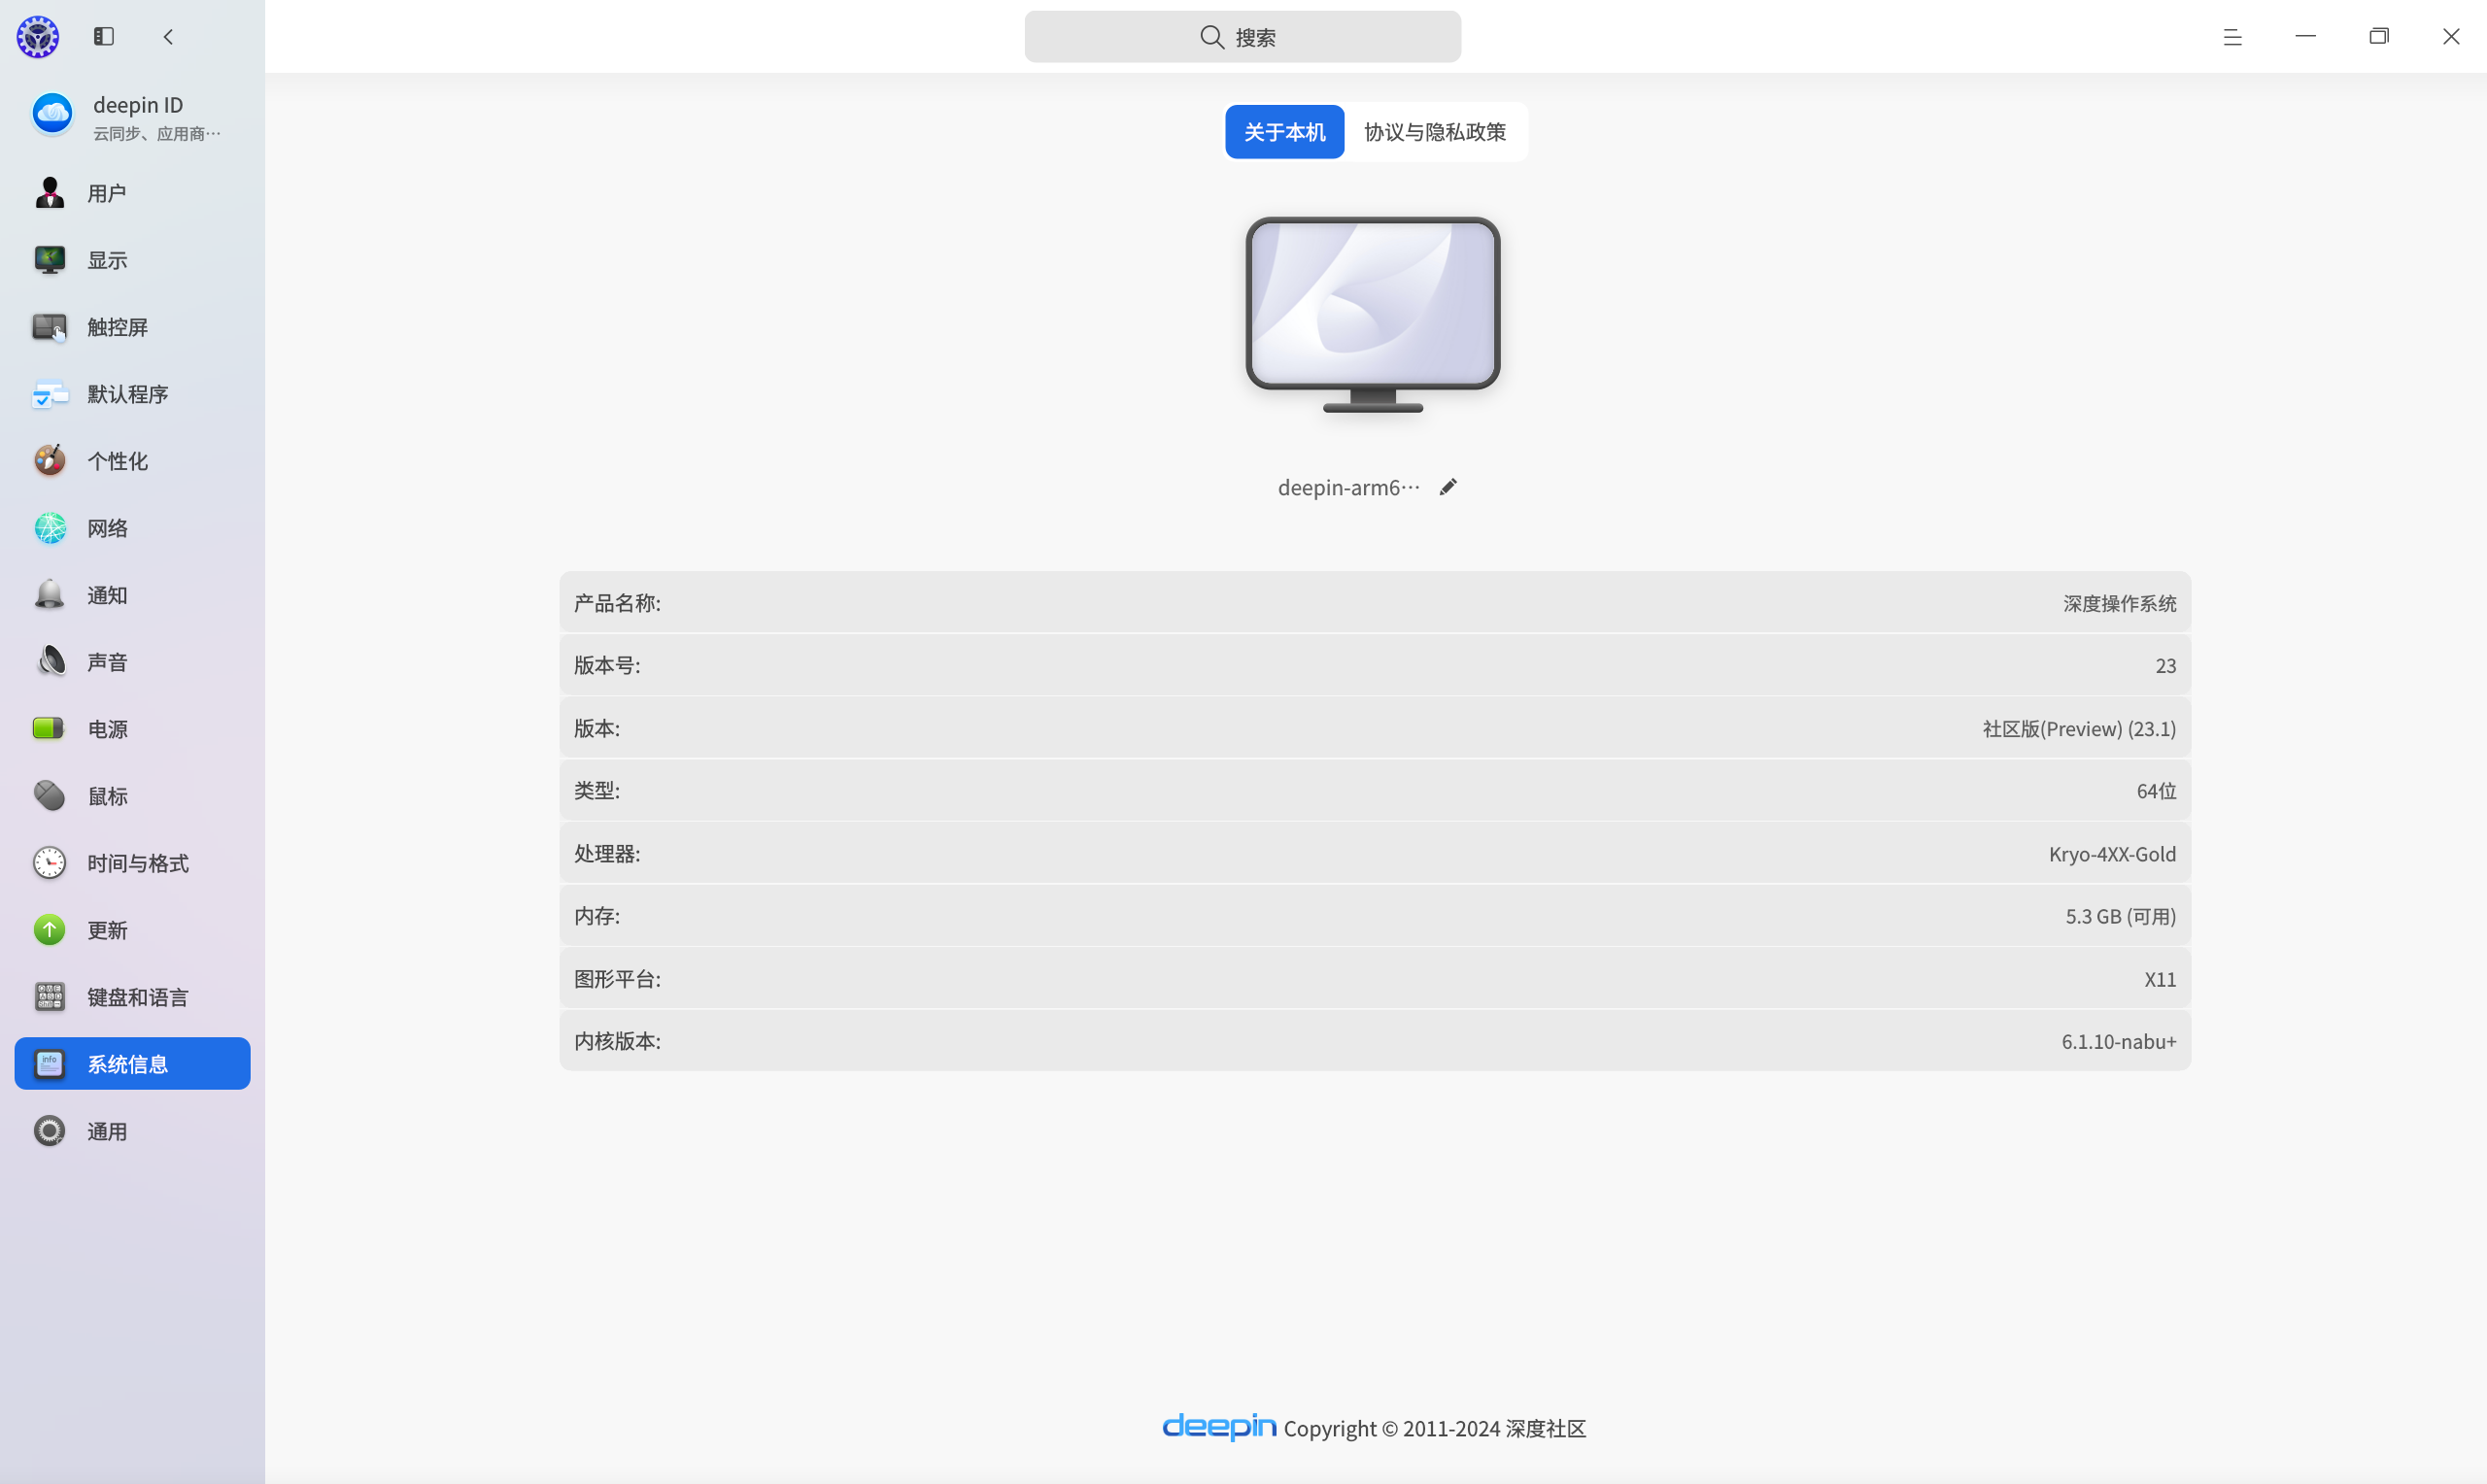
Task: Click the 5.3 GB (可用) memory value
Action: pos(2120,916)
